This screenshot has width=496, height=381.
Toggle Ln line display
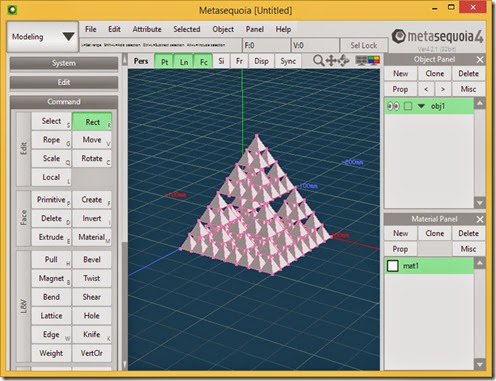[x=184, y=62]
